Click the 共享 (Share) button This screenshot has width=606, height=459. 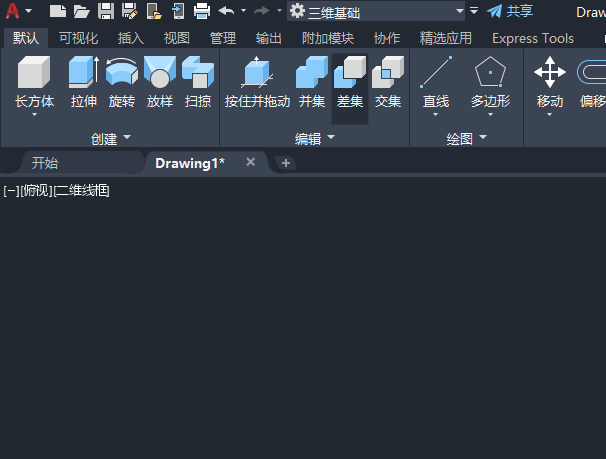pos(509,11)
